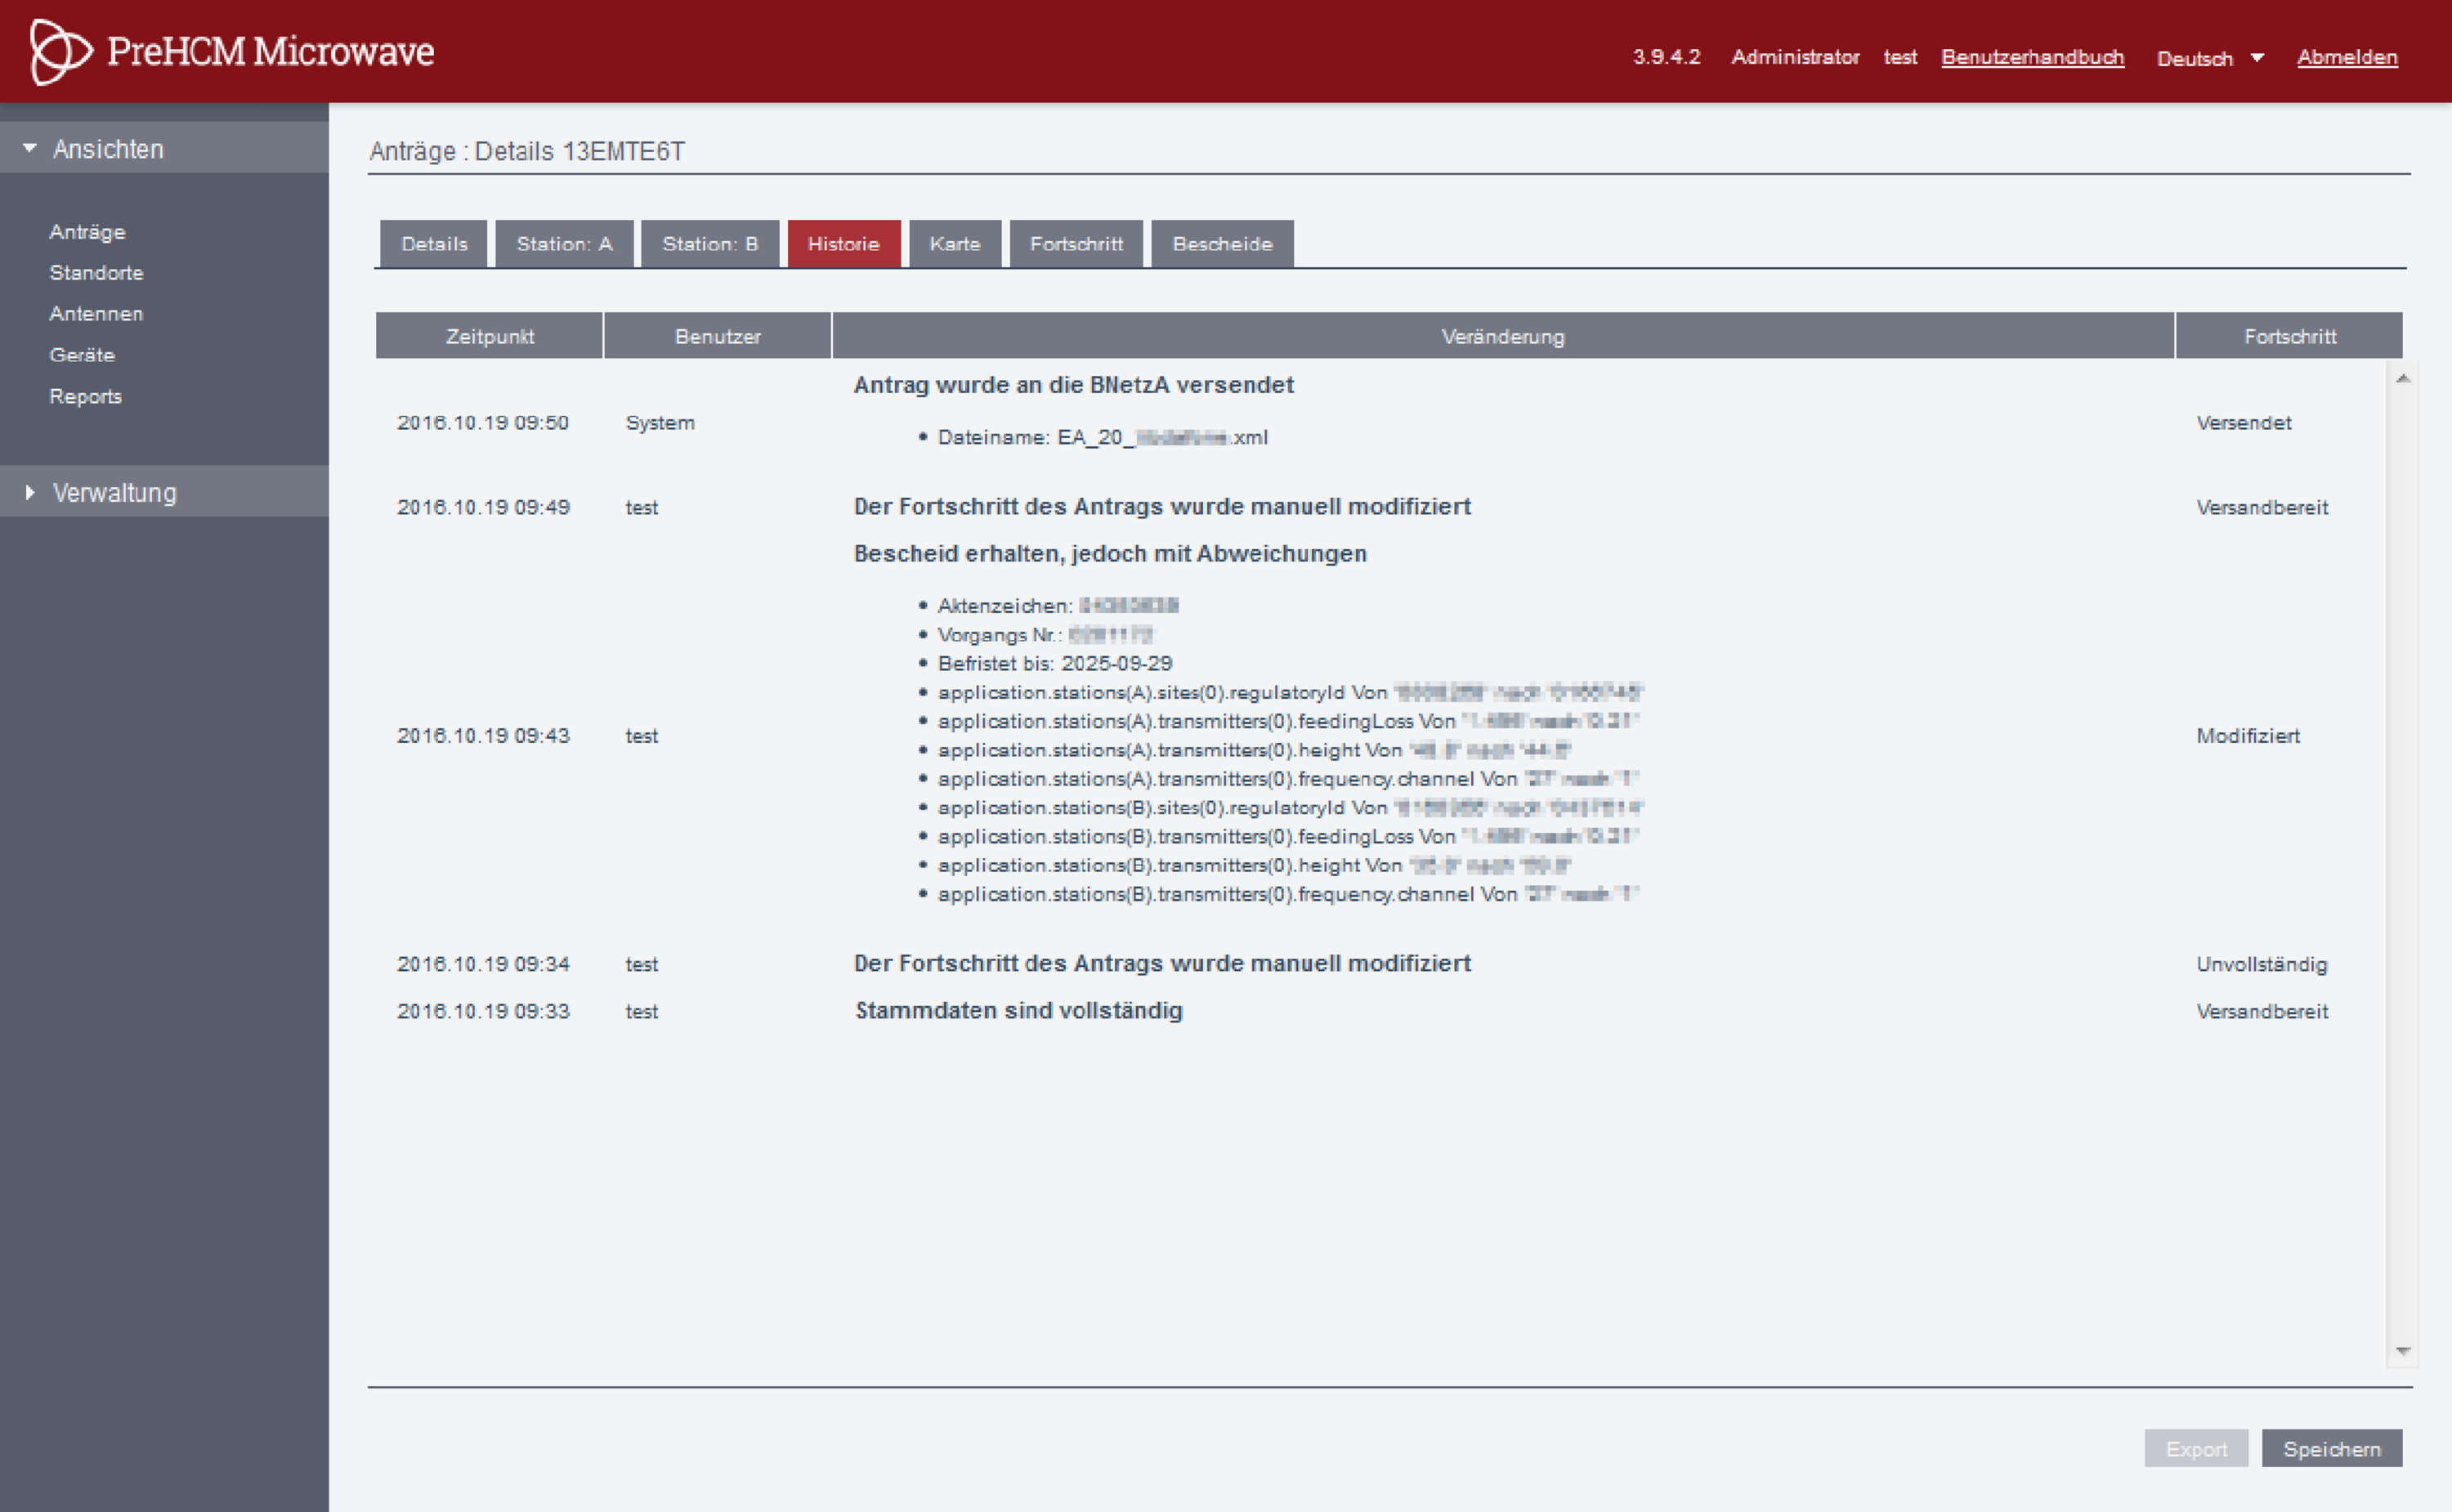This screenshot has height=1512, width=2452.
Task: Open Anträge in the sidebar
Action: click(x=87, y=232)
